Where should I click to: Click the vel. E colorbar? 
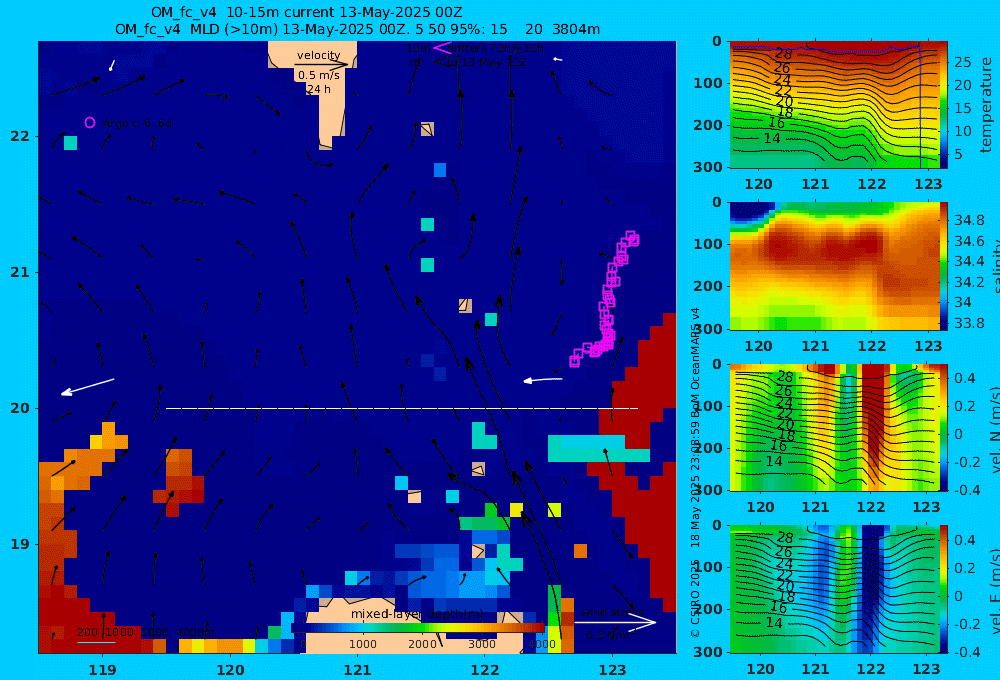[x=943, y=589]
